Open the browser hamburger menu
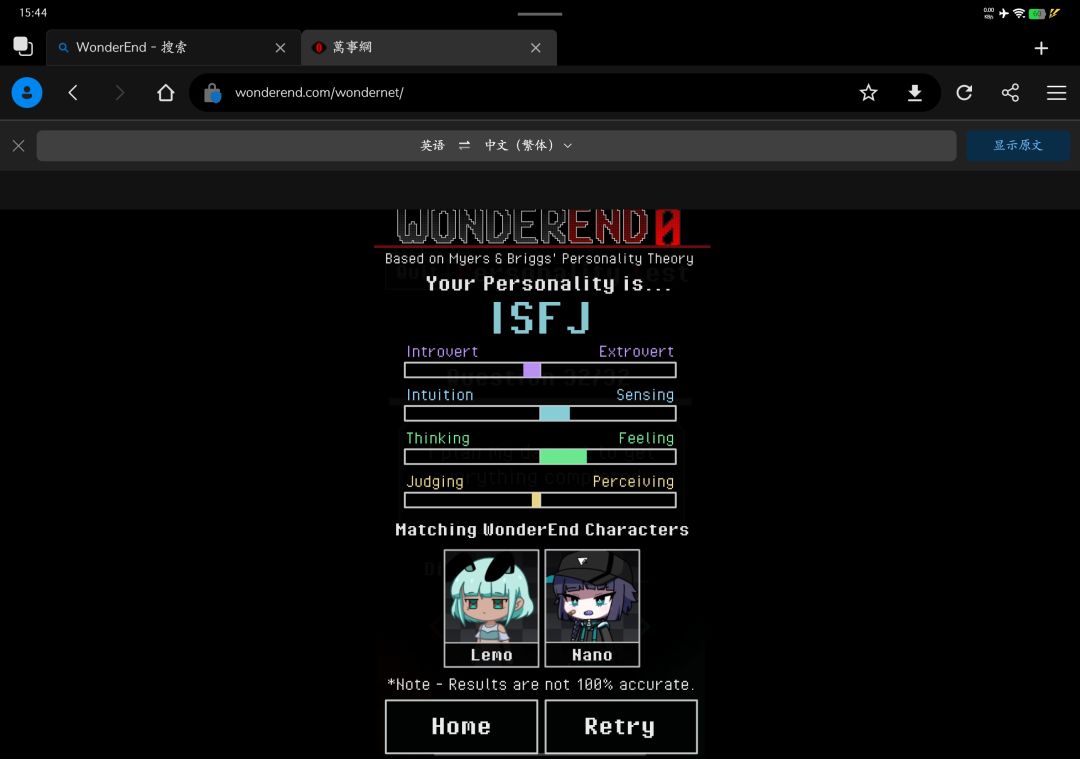The height and width of the screenshot is (759, 1080). click(1057, 92)
